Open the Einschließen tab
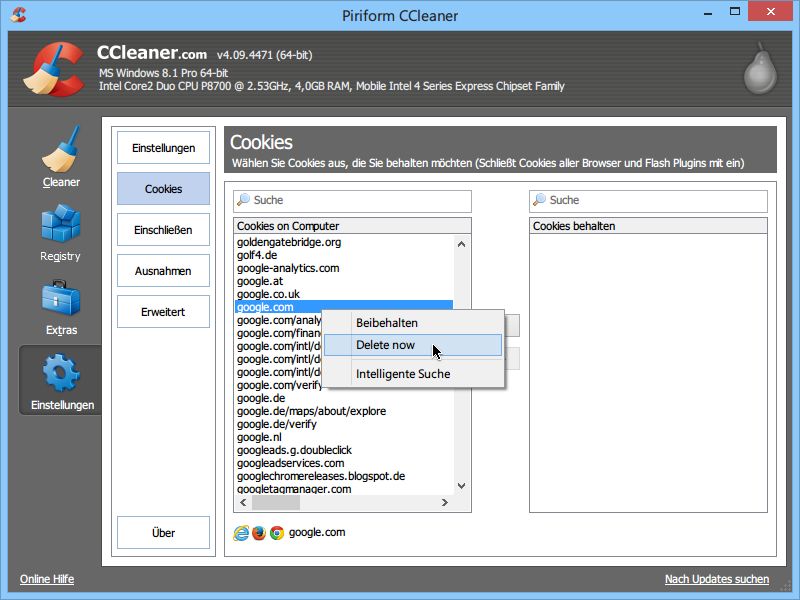The image size is (800, 600). pyautogui.click(x=163, y=230)
